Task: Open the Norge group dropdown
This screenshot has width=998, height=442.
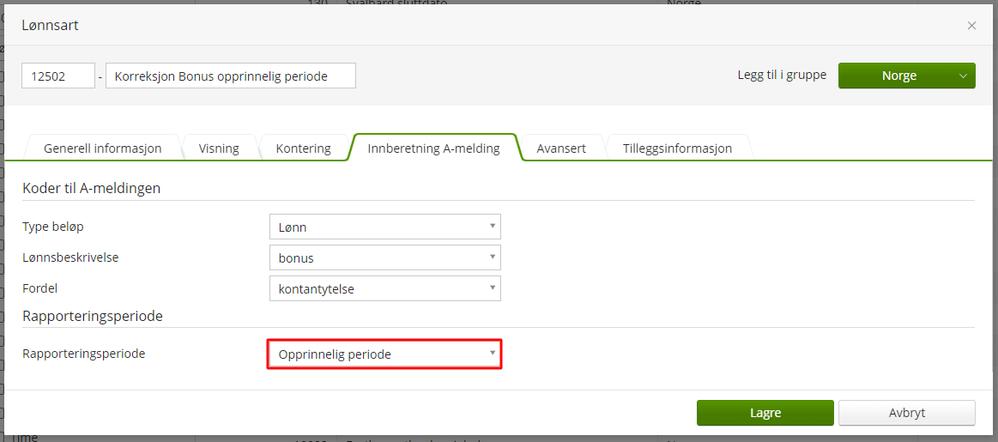Action: click(x=906, y=76)
